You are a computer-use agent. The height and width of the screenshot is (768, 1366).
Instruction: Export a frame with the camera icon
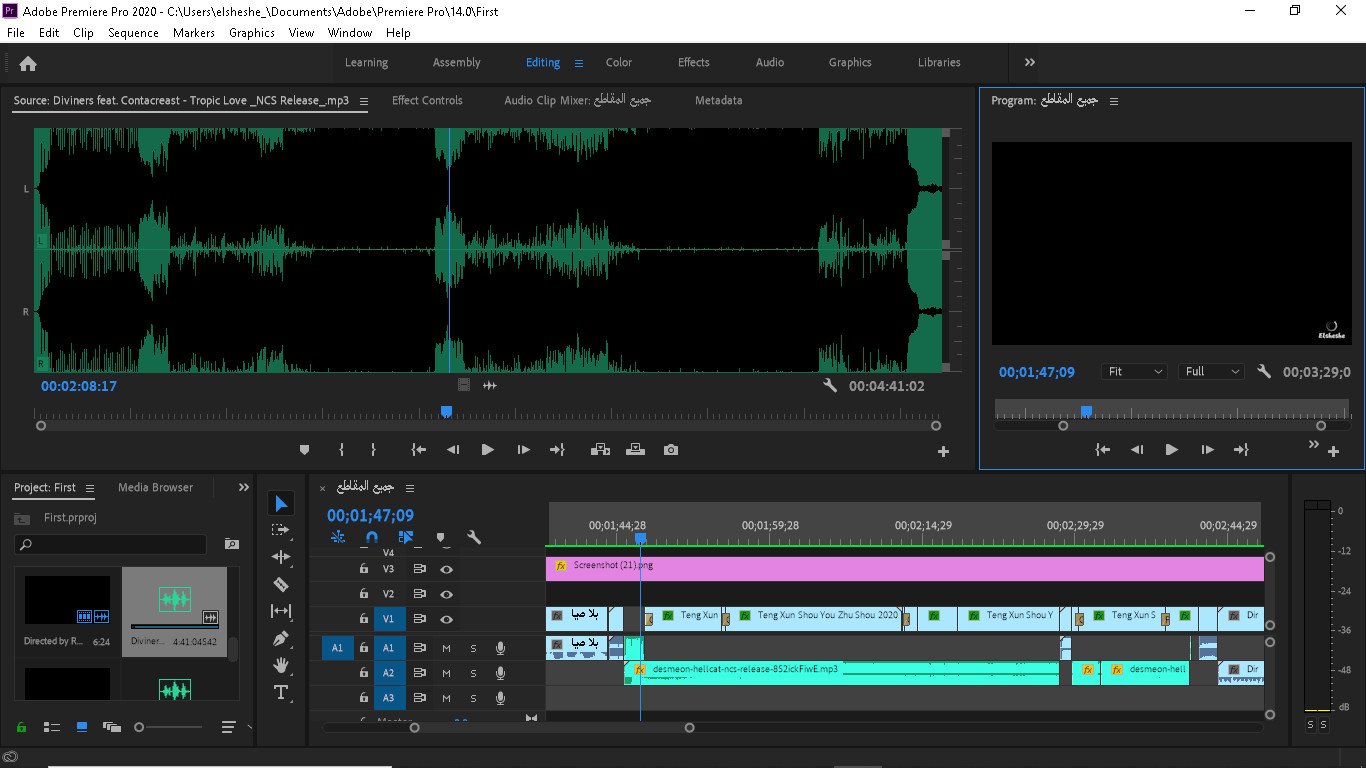pos(670,449)
